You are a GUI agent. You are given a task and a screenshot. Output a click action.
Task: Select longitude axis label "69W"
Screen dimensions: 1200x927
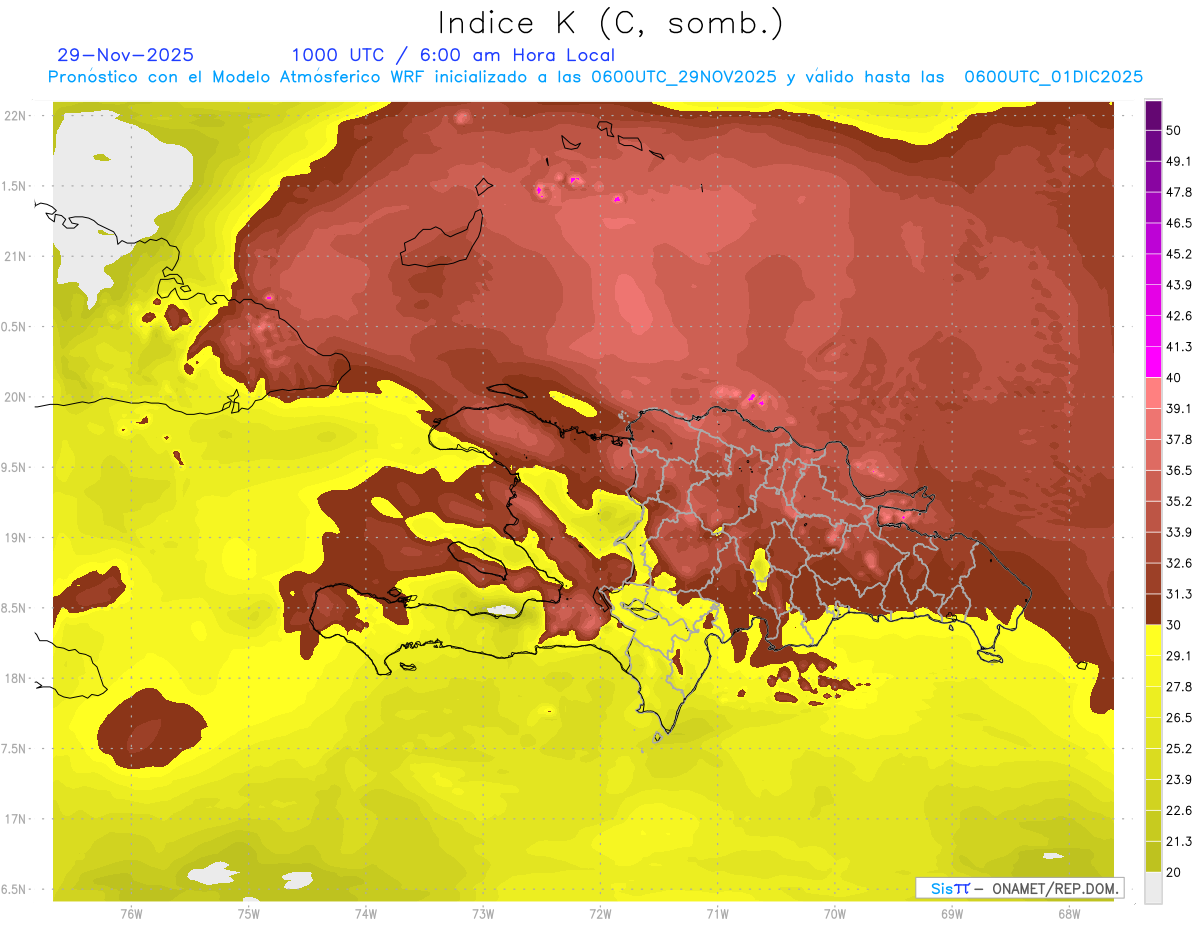(952, 914)
